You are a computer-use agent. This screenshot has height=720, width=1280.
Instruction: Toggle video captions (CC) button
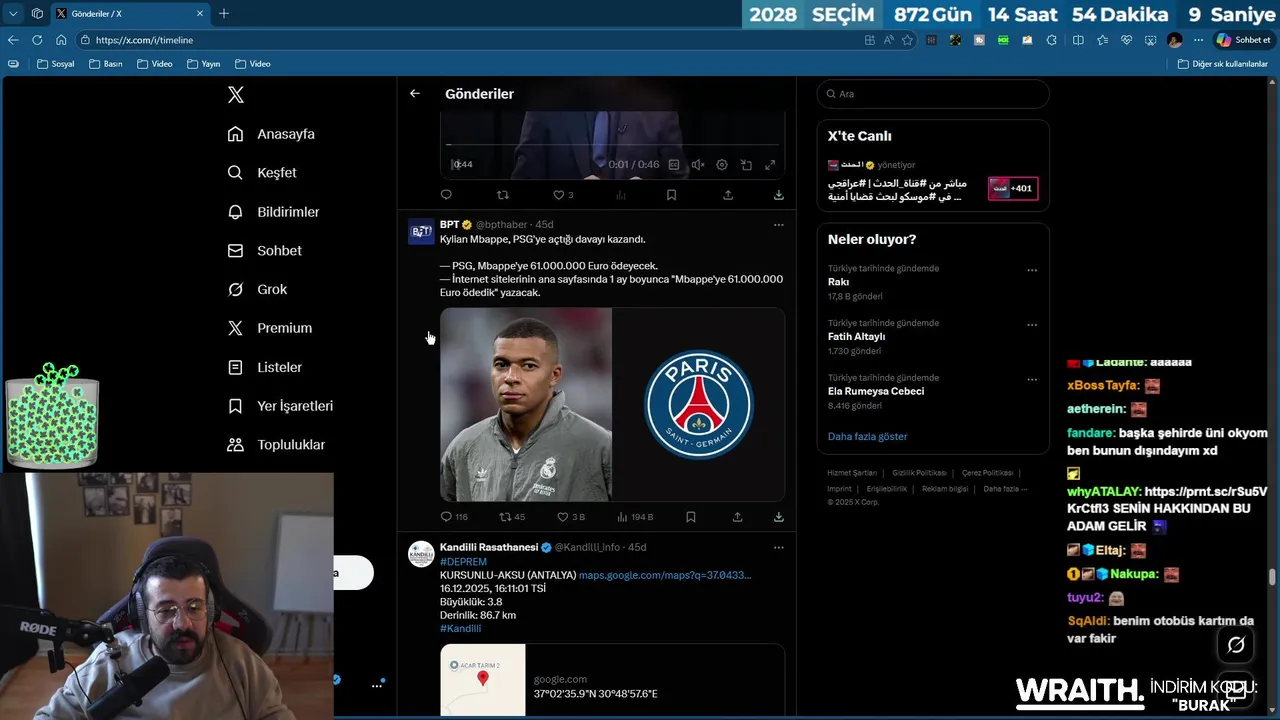(x=674, y=165)
